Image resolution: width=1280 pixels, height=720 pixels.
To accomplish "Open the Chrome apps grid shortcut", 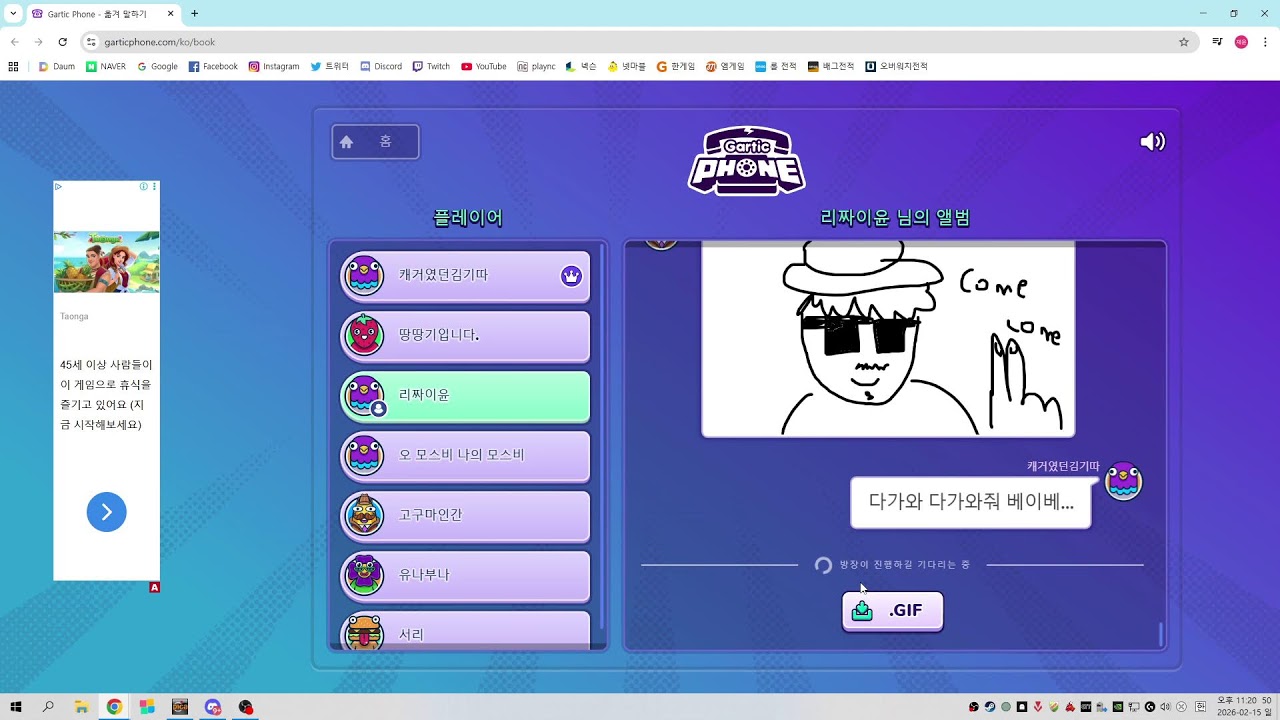I will (13, 67).
